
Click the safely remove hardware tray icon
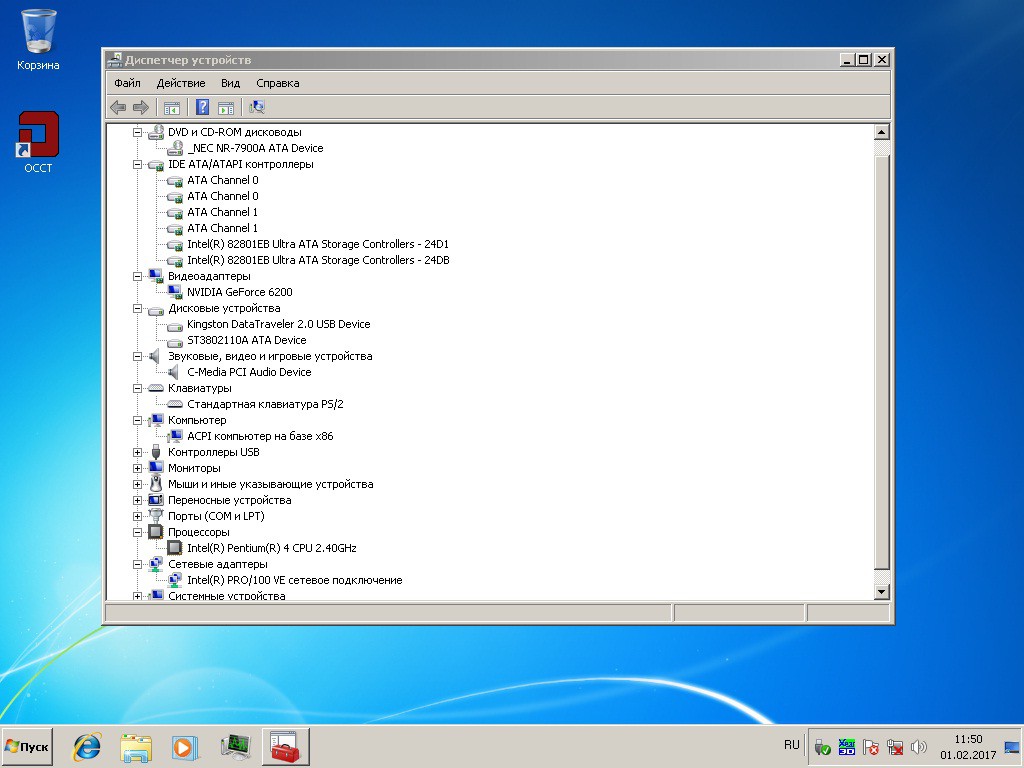pos(822,746)
